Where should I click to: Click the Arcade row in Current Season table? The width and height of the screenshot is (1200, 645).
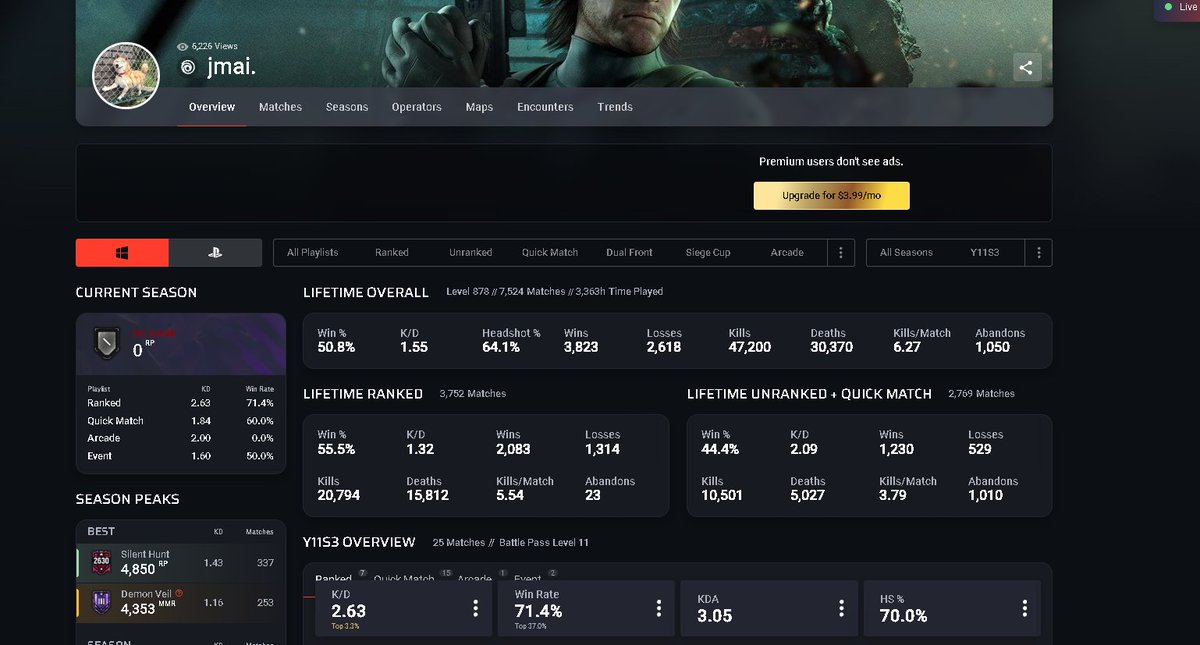[x=181, y=438]
